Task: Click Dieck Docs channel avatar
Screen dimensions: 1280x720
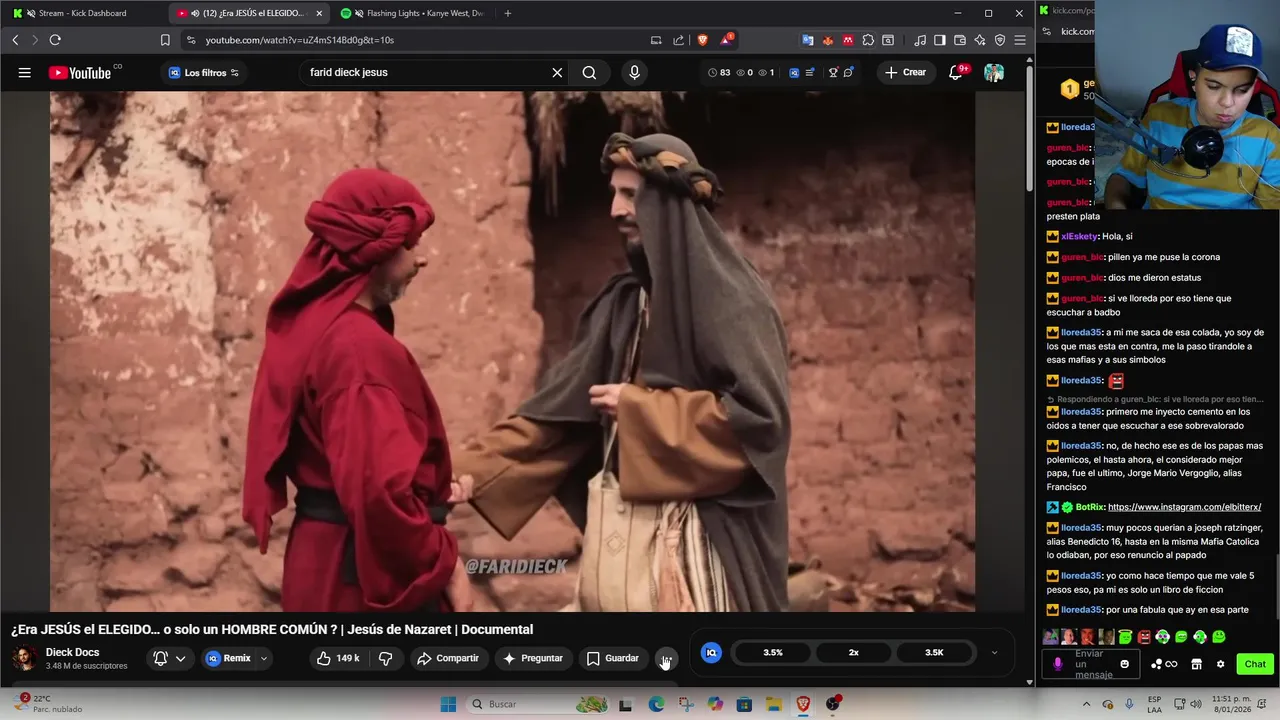Action: point(24,658)
